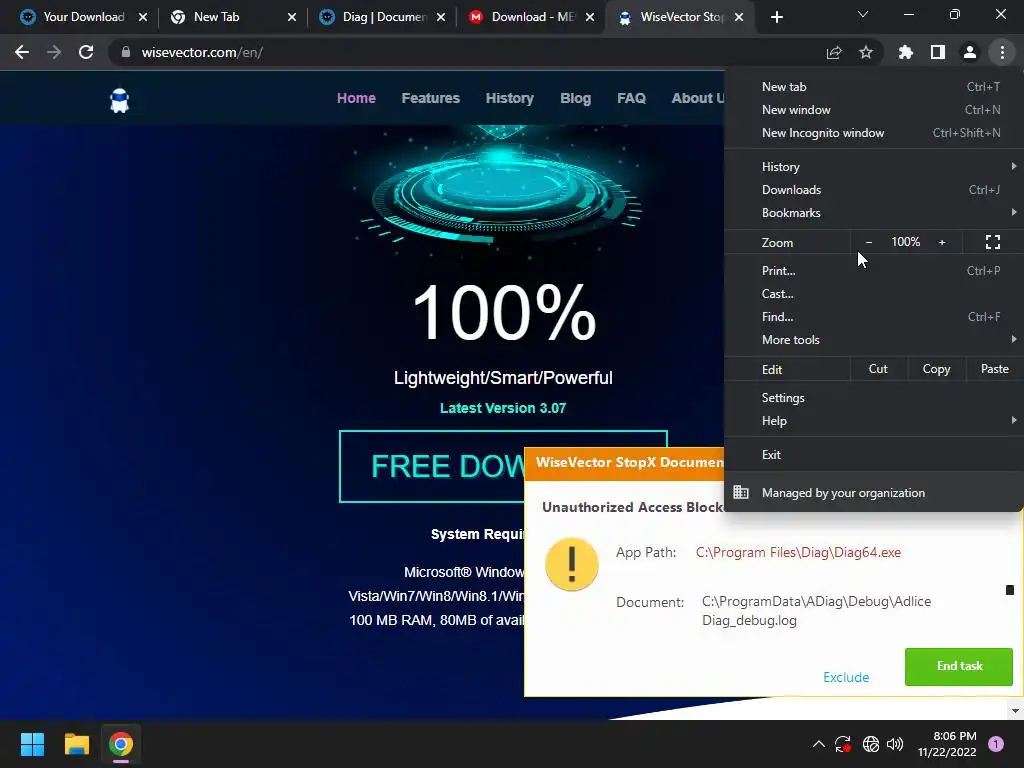Click Paste in the Edit row

click(x=995, y=369)
